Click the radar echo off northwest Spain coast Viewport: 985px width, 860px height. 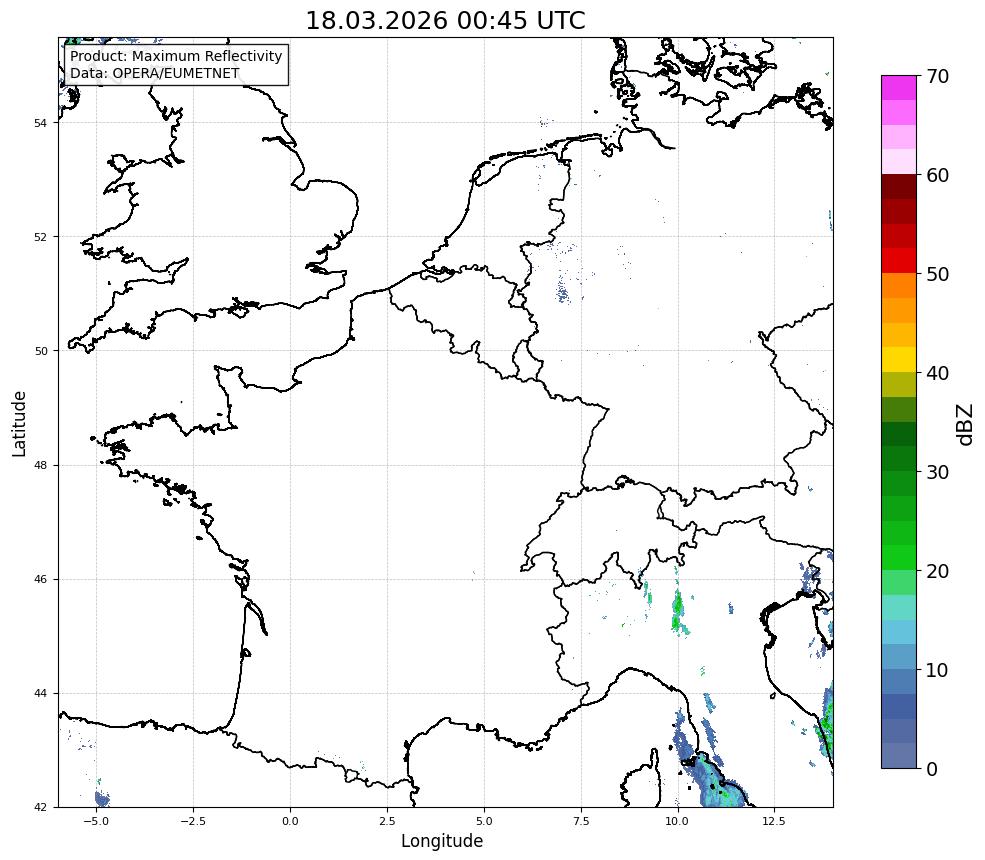tap(102, 799)
